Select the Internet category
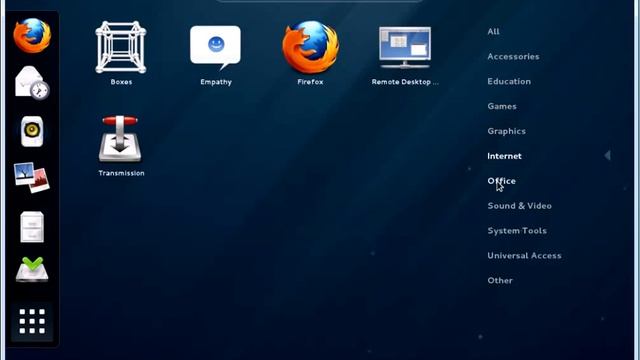The image size is (640, 360). coord(504,156)
